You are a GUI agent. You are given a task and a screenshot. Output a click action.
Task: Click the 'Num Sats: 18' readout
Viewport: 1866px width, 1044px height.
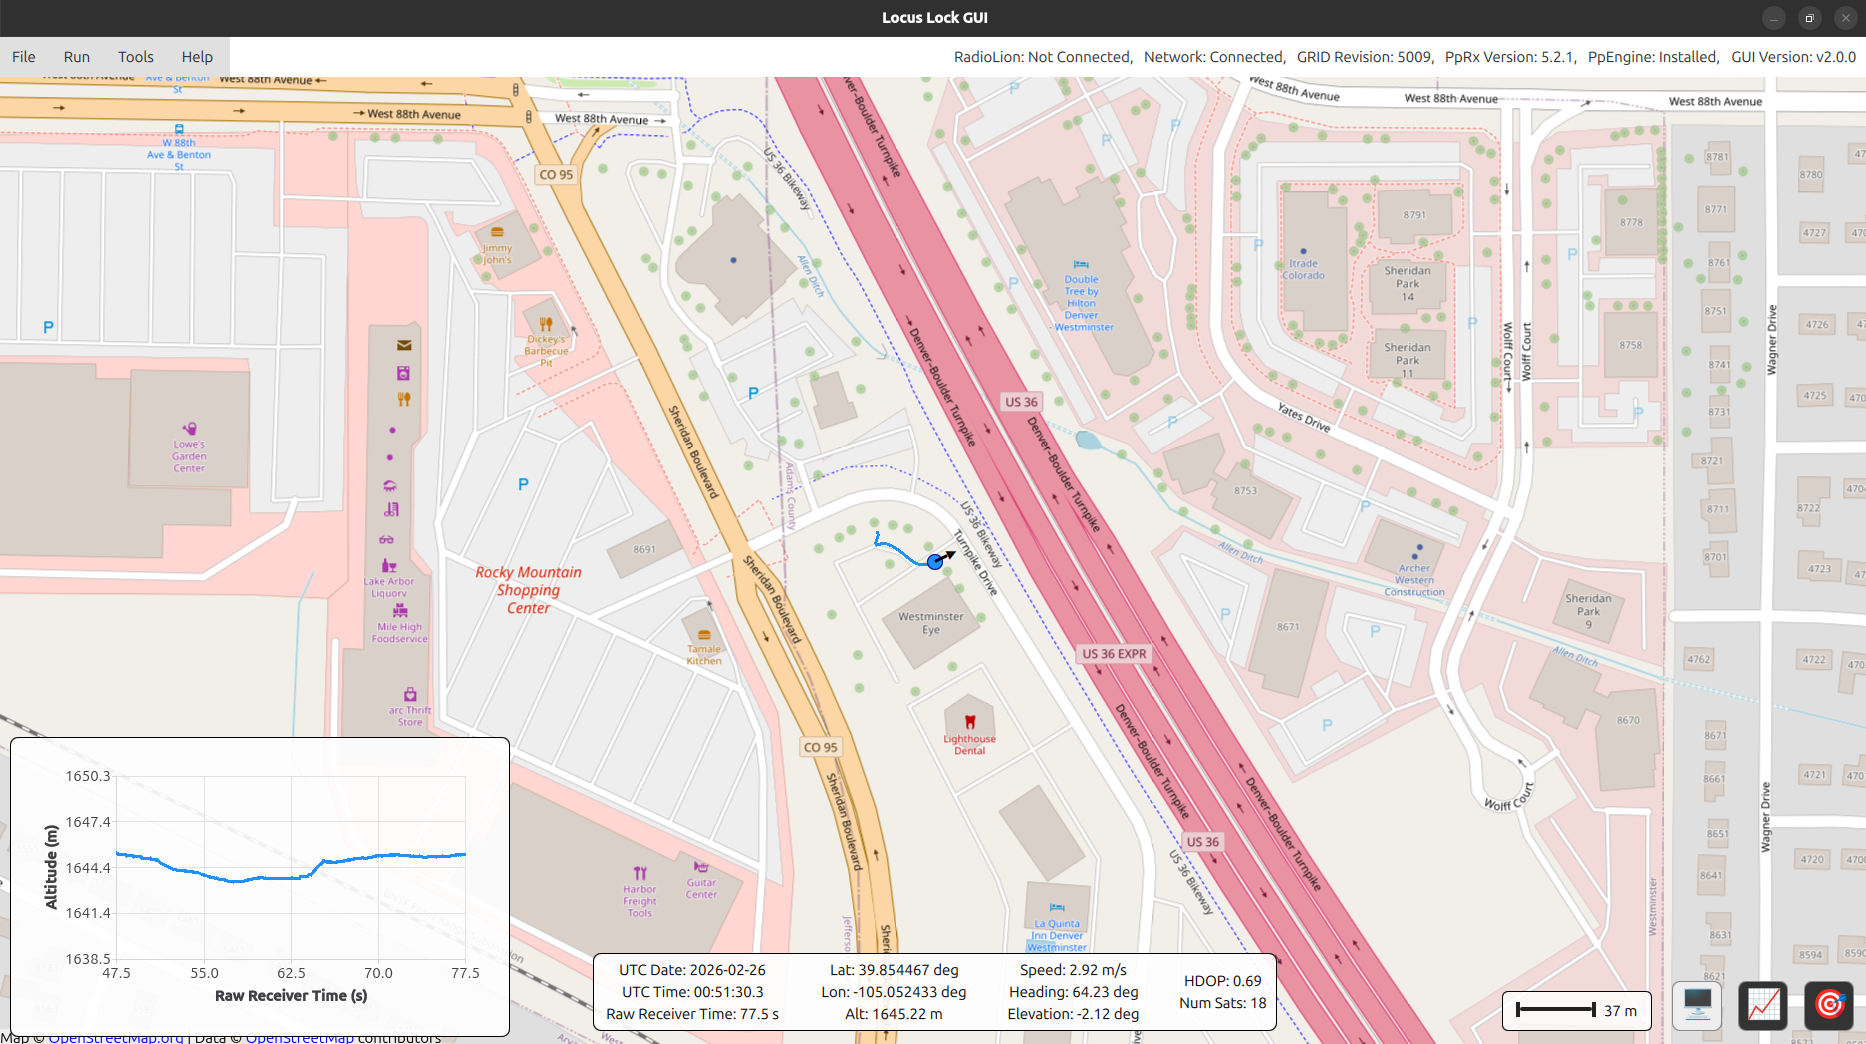1223,1003
